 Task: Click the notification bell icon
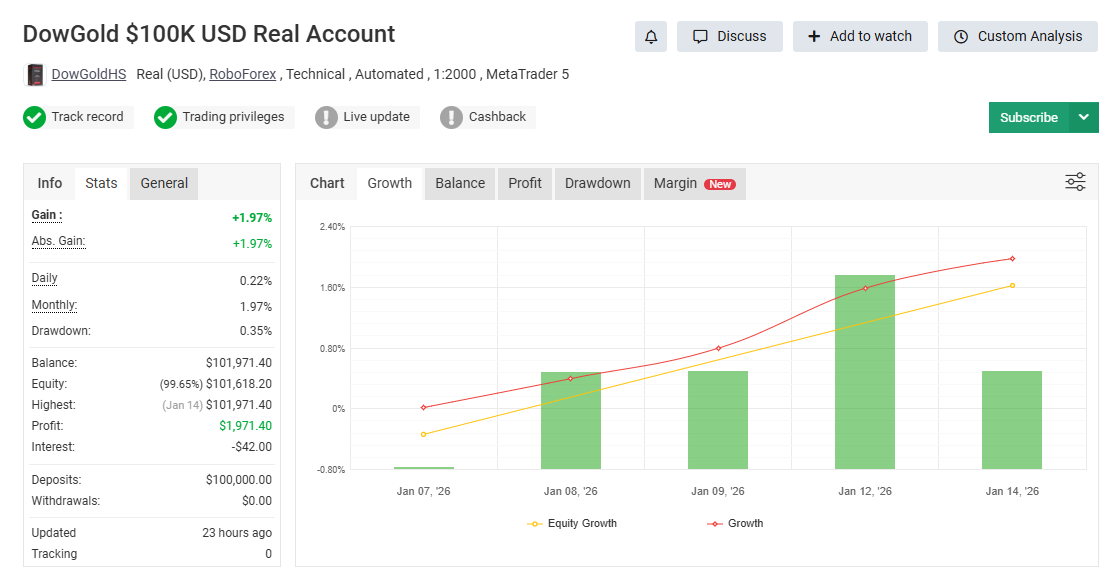651,36
